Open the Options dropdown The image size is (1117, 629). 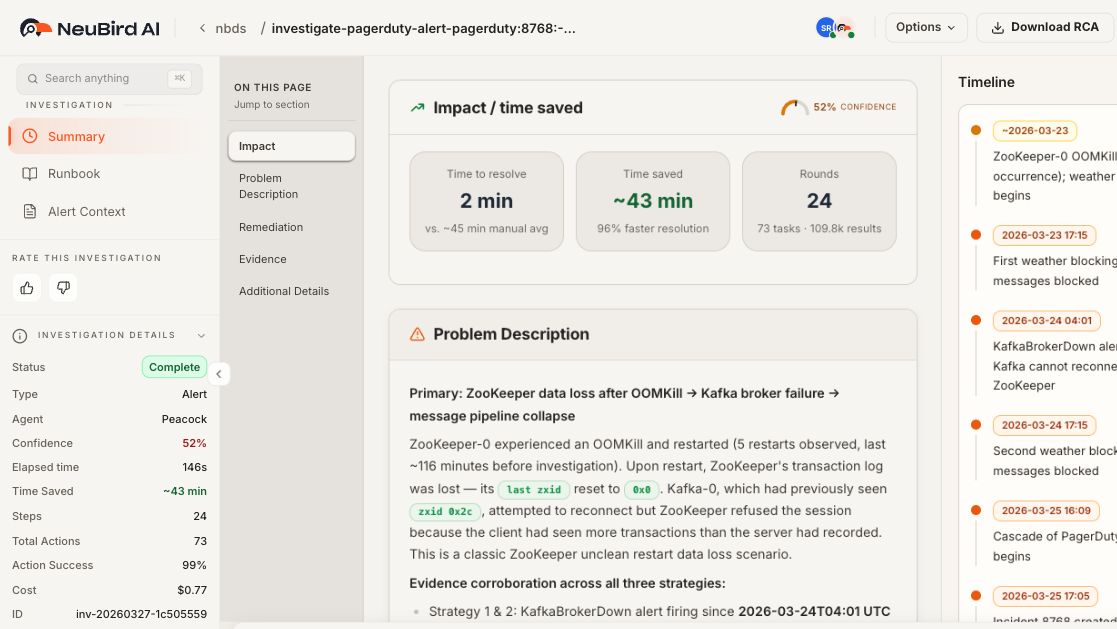(x=926, y=27)
